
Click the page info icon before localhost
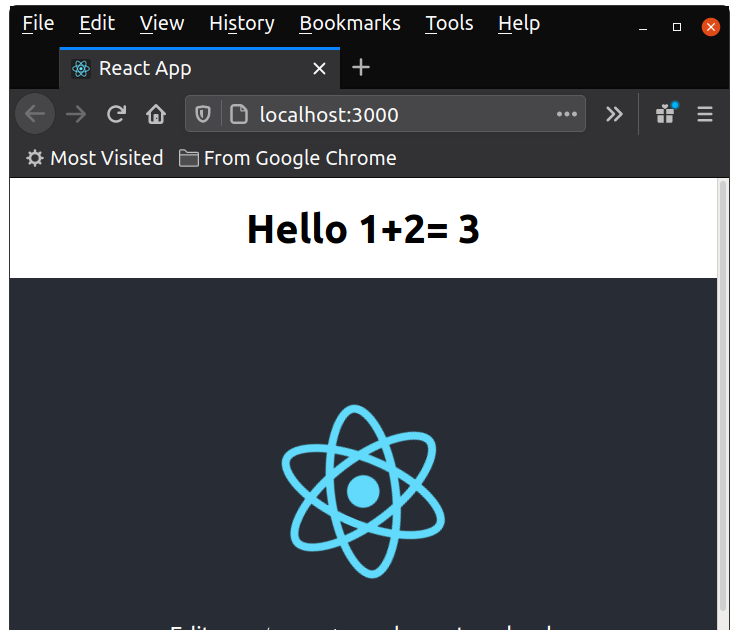[239, 114]
